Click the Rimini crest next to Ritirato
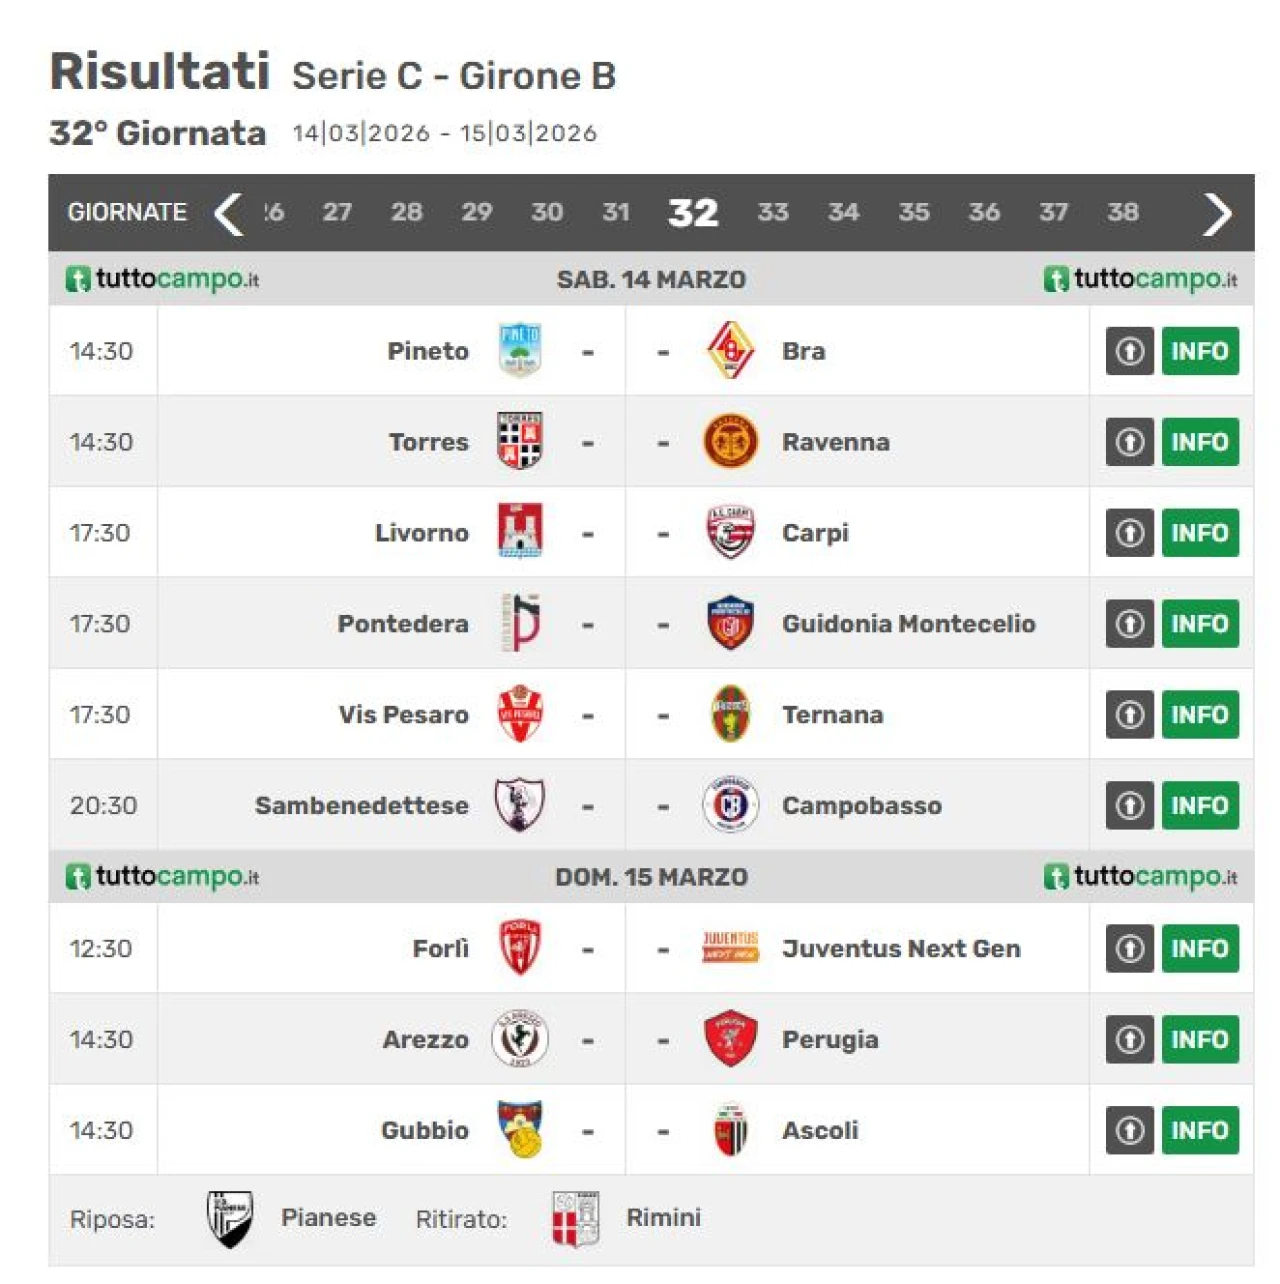Screen dimensions: 1280x1284 coord(575,1218)
